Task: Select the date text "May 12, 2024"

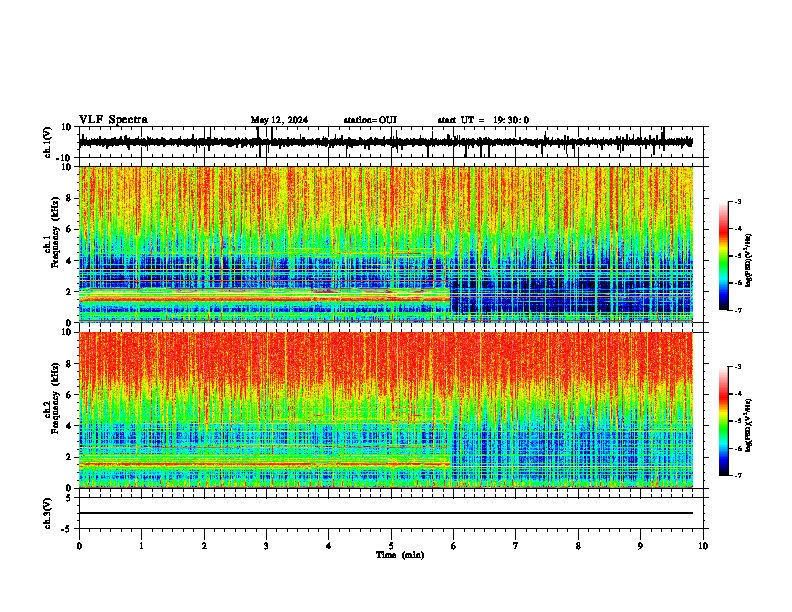Action: (x=279, y=120)
